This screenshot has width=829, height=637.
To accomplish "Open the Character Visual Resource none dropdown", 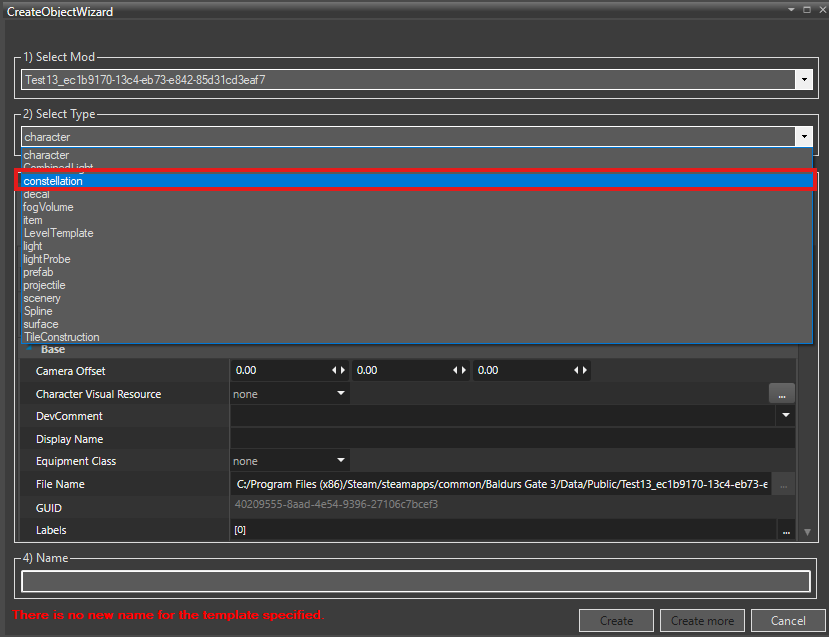I will pos(290,394).
